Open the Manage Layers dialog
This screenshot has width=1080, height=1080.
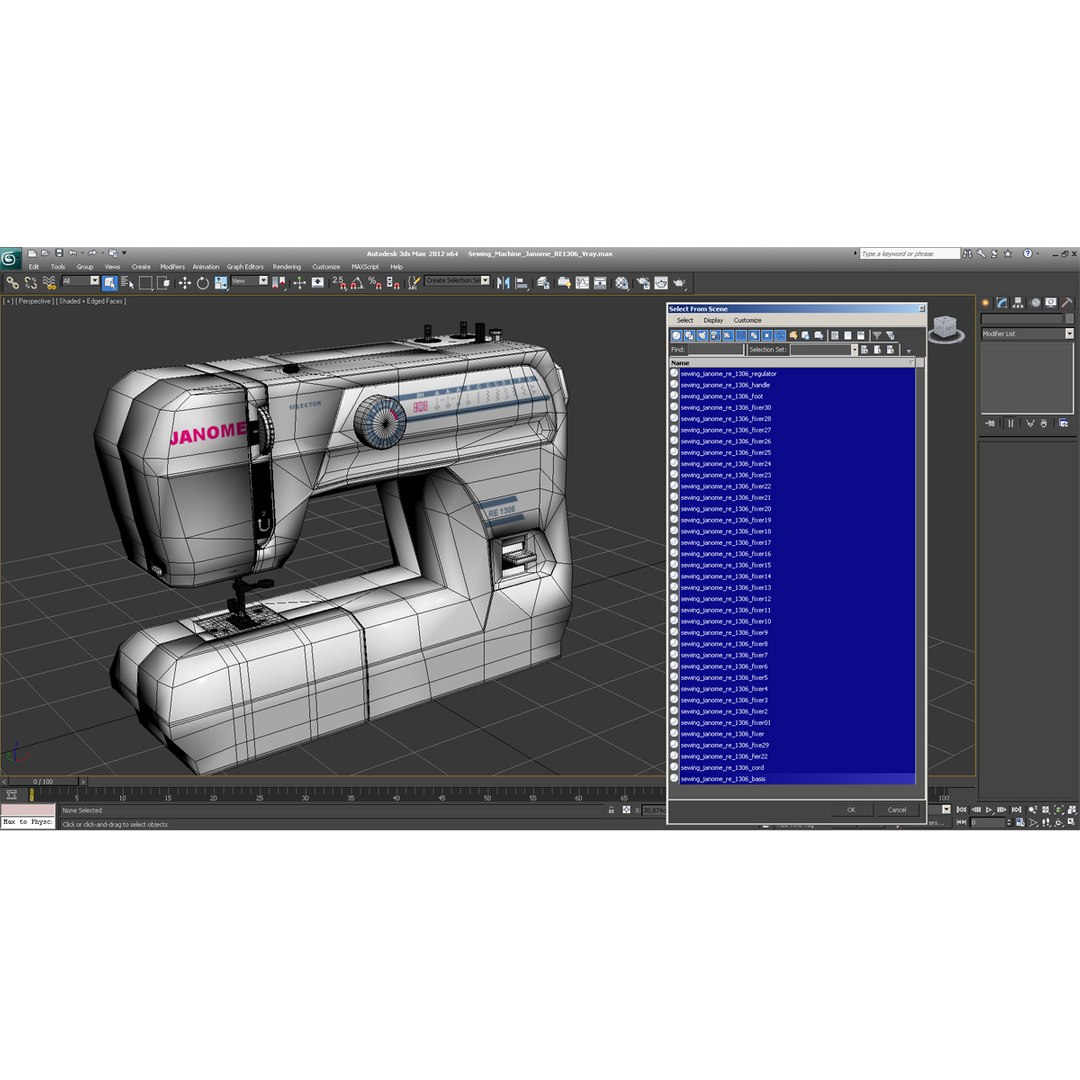pos(543,282)
